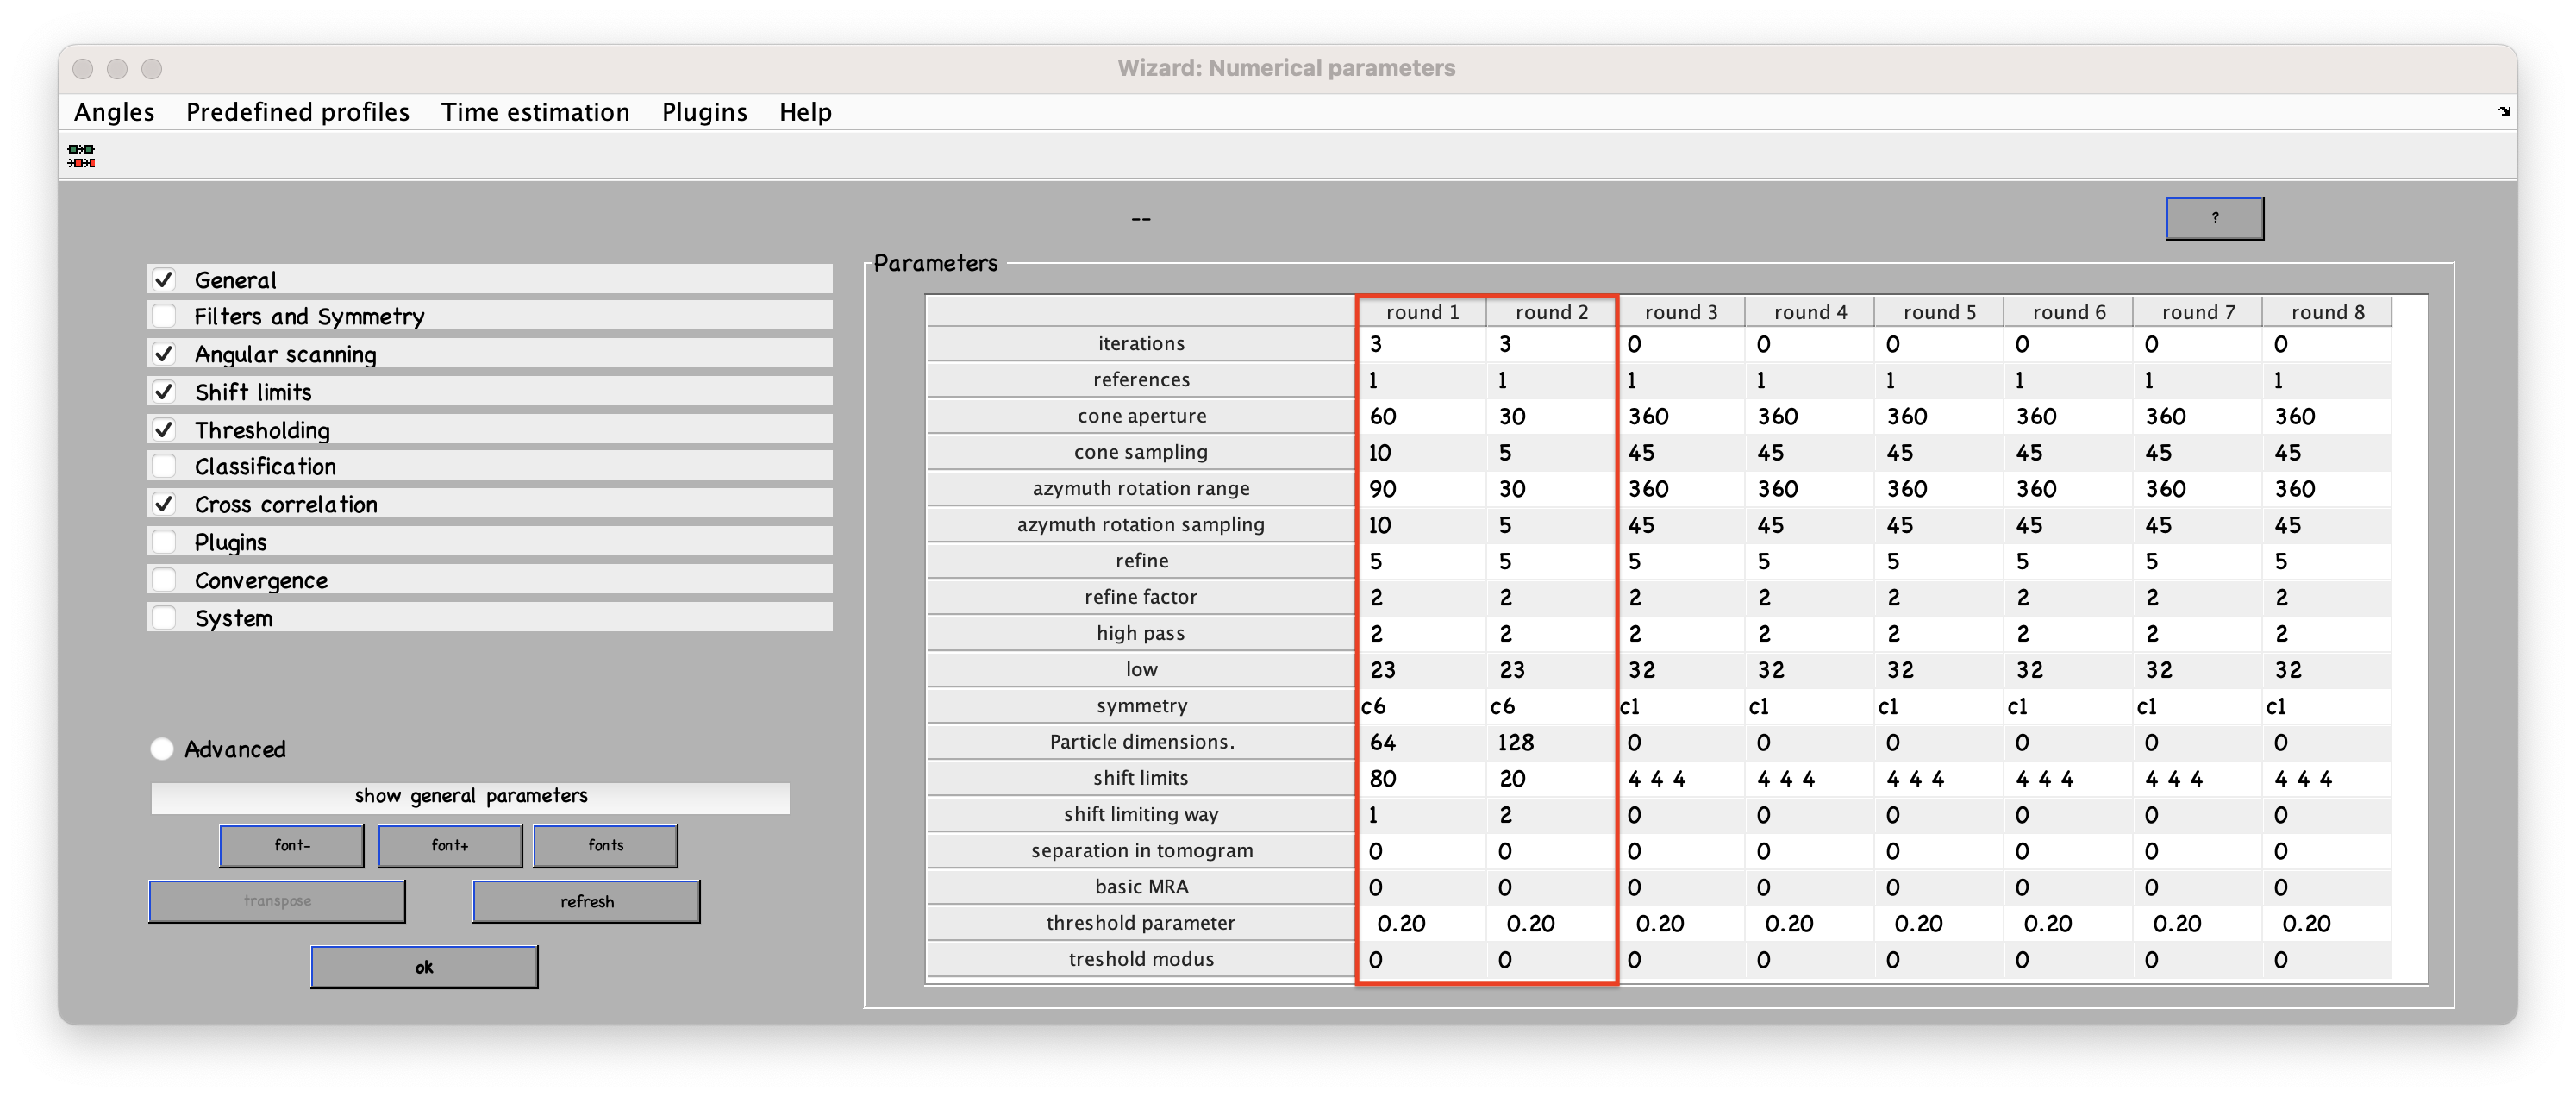The image size is (2576, 1097).
Task: Click the azymuth rotation sampling row label
Action: coord(1141,525)
